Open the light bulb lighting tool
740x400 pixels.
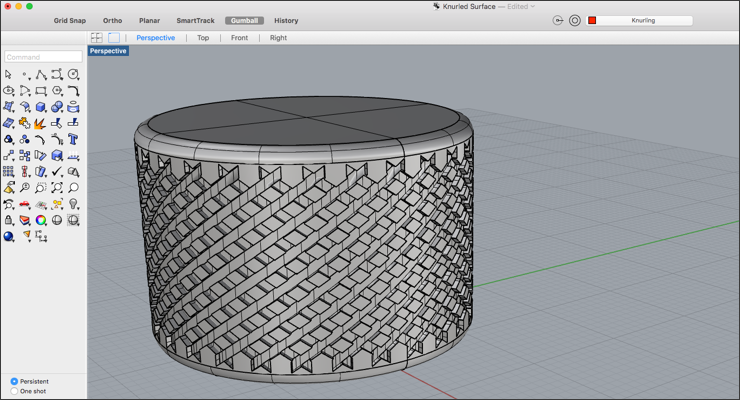[73, 204]
